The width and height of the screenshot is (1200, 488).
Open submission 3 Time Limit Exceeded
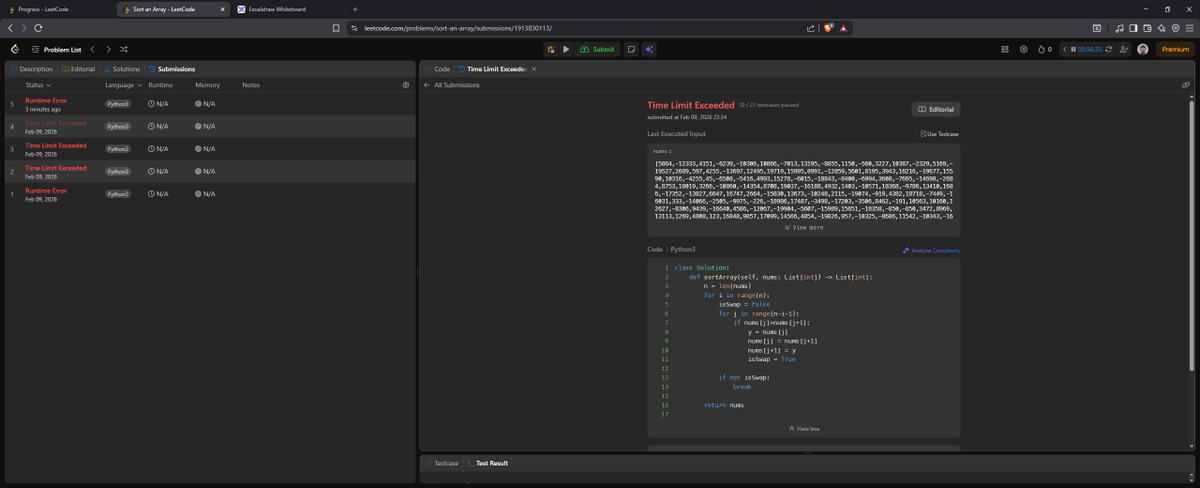click(210, 149)
